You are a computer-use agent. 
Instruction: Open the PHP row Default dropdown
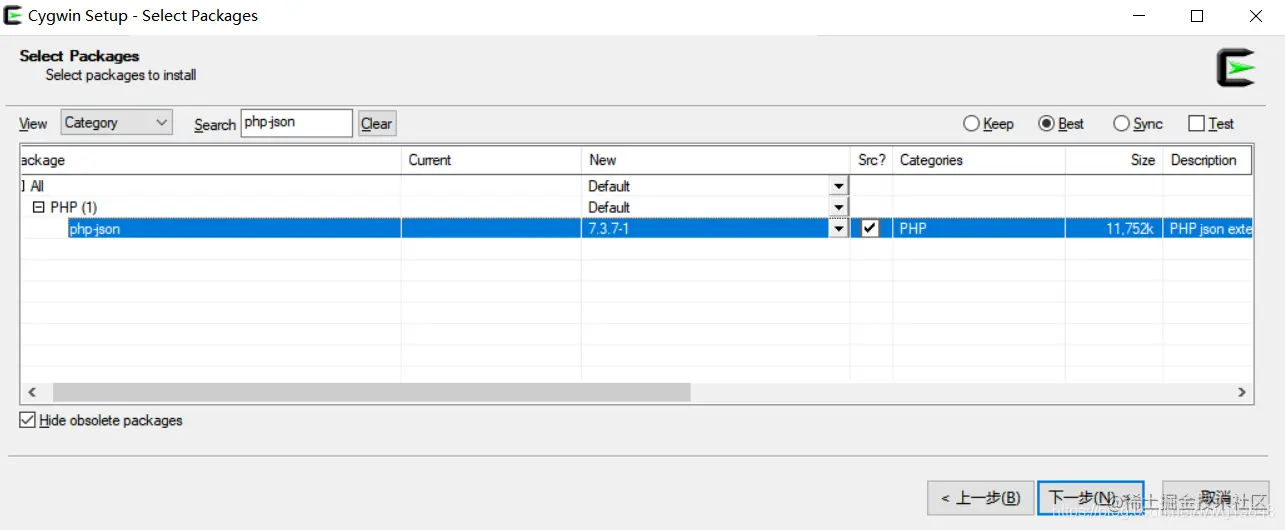coord(838,207)
